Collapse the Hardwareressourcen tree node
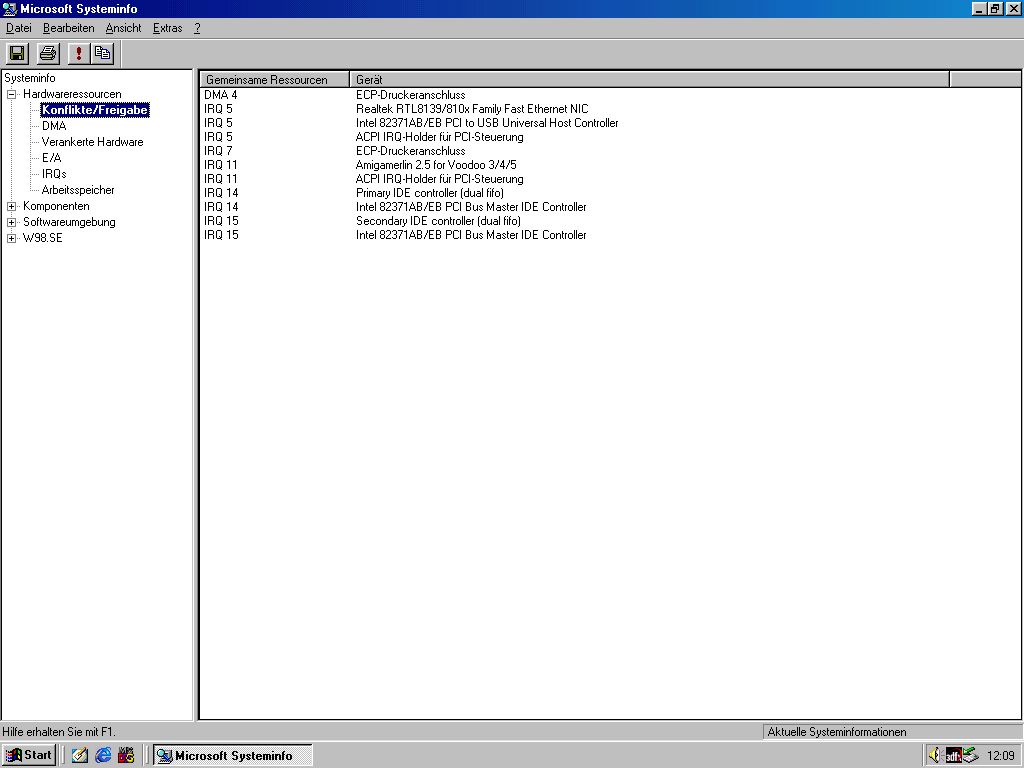Viewport: 1024px width, 768px height. [x=11, y=94]
